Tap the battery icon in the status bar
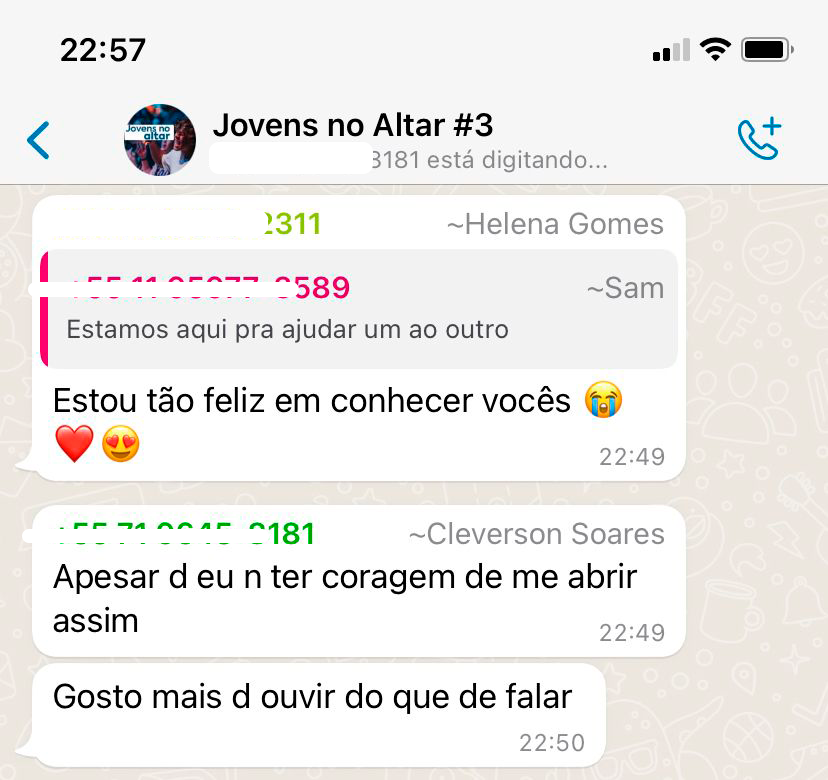The height and width of the screenshot is (780, 828). tap(767, 50)
